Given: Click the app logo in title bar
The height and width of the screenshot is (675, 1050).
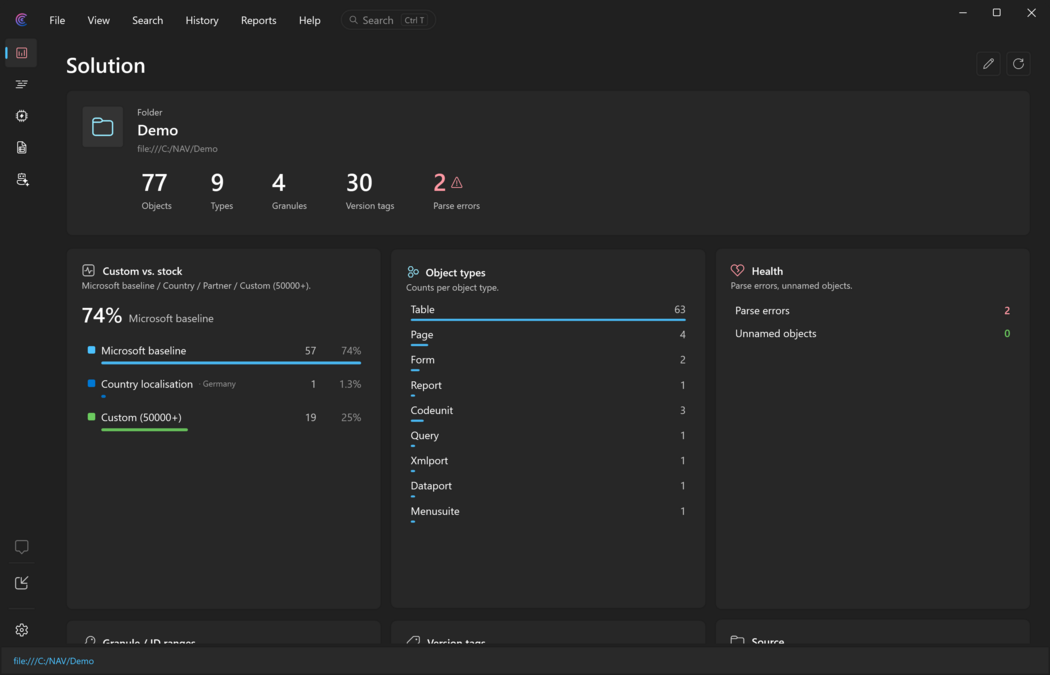Looking at the screenshot, I should click(21, 20).
